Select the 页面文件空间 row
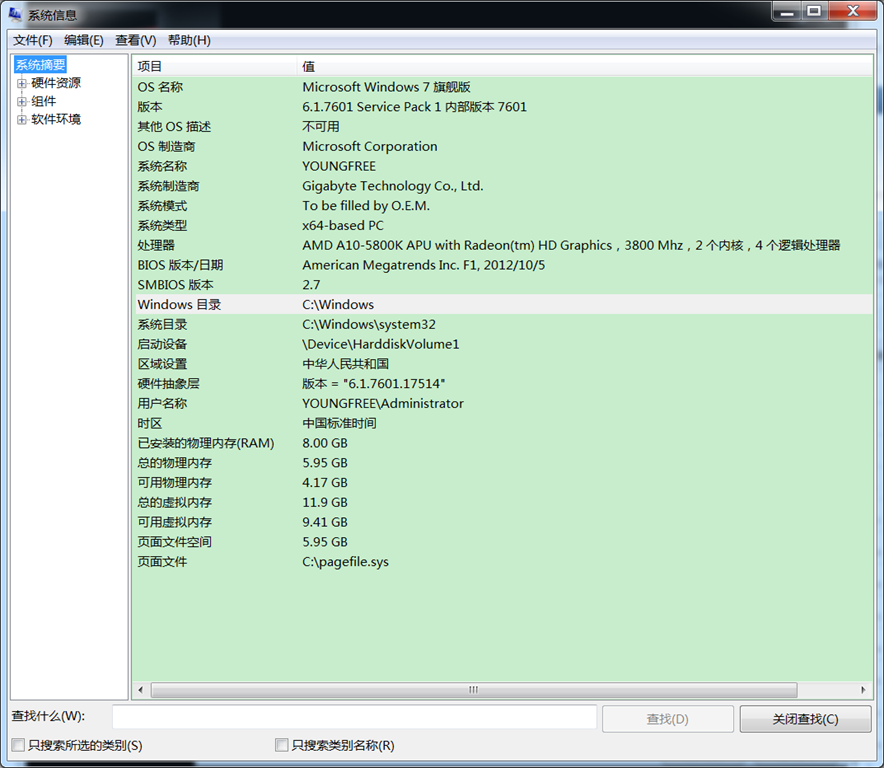Screen dimensions: 884x768 tap(503, 542)
